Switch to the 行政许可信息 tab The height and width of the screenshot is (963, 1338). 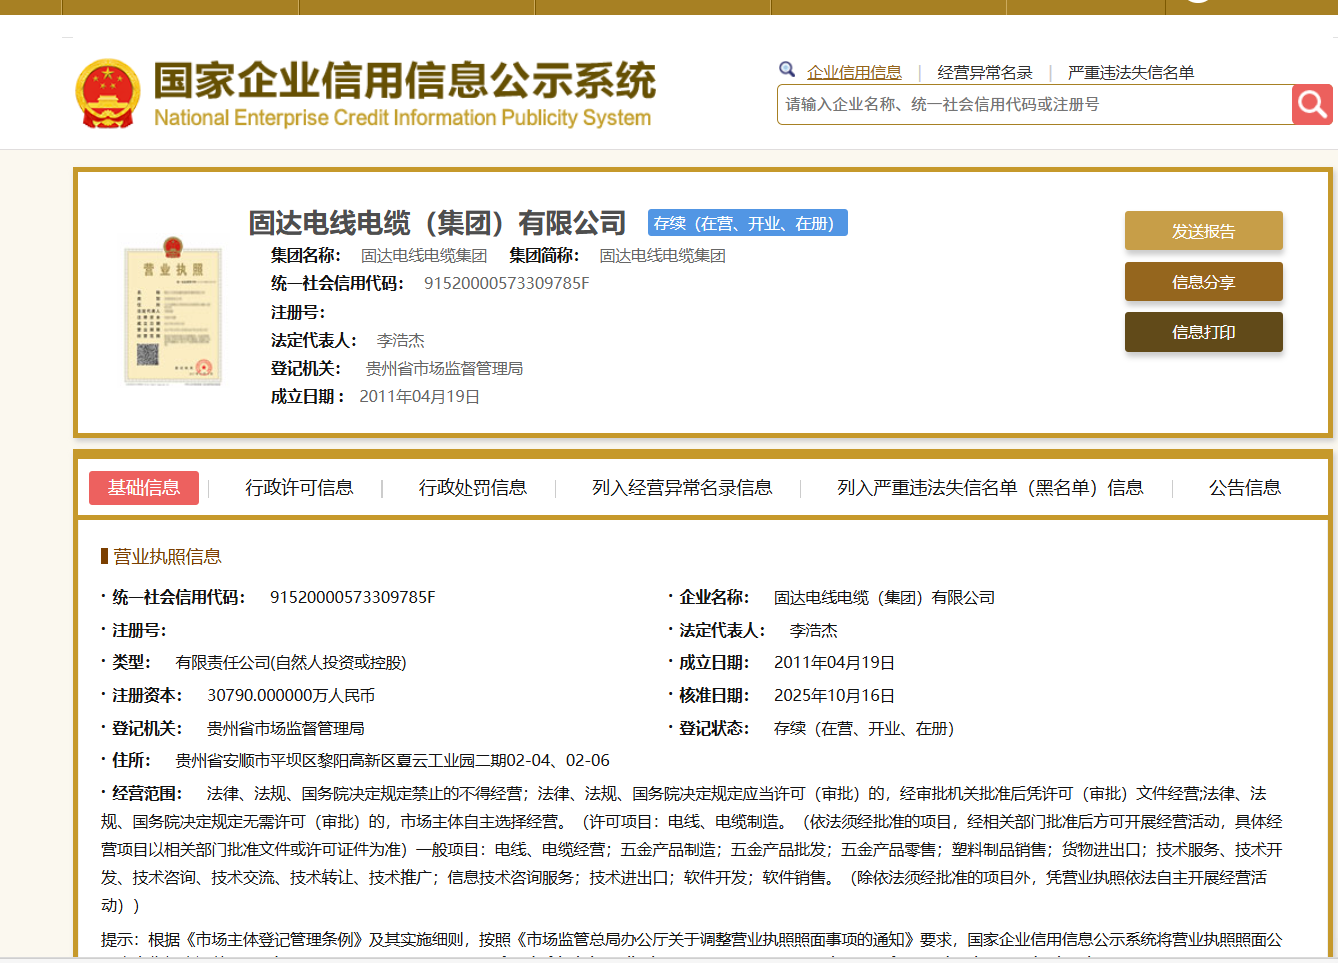click(x=299, y=488)
